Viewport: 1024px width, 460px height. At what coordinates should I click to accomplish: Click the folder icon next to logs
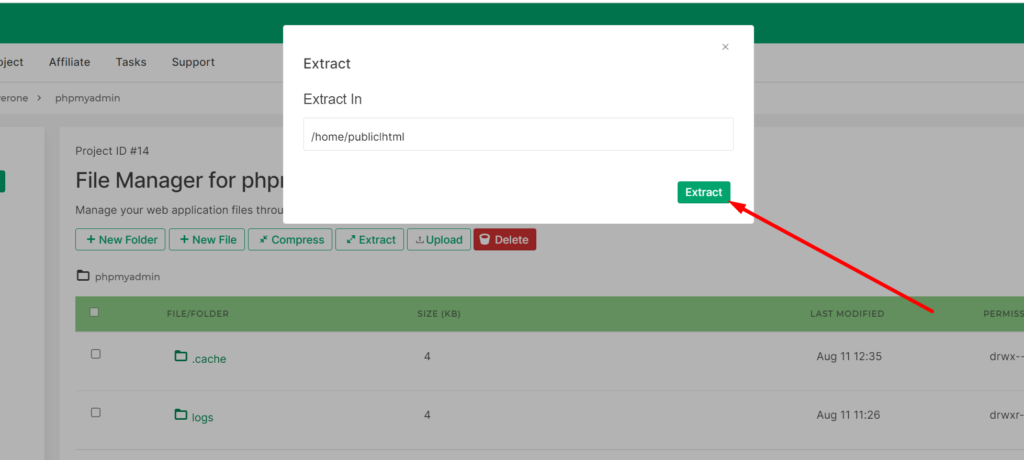181,414
